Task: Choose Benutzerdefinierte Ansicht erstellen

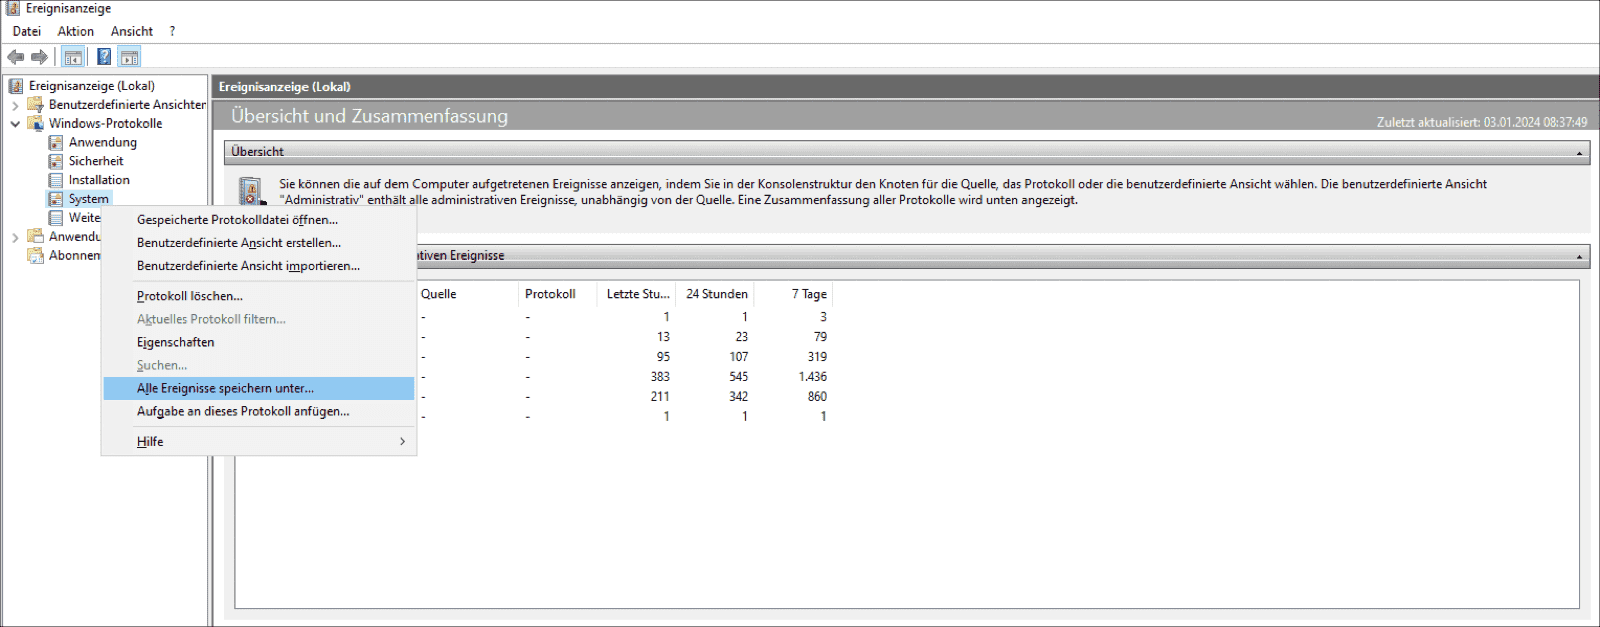Action: coord(259,243)
